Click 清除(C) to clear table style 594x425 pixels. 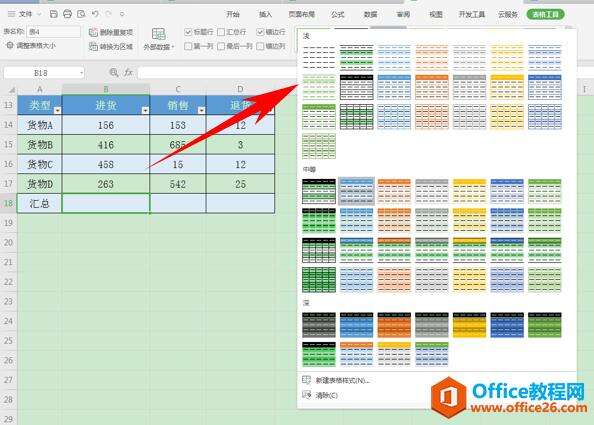coord(327,395)
